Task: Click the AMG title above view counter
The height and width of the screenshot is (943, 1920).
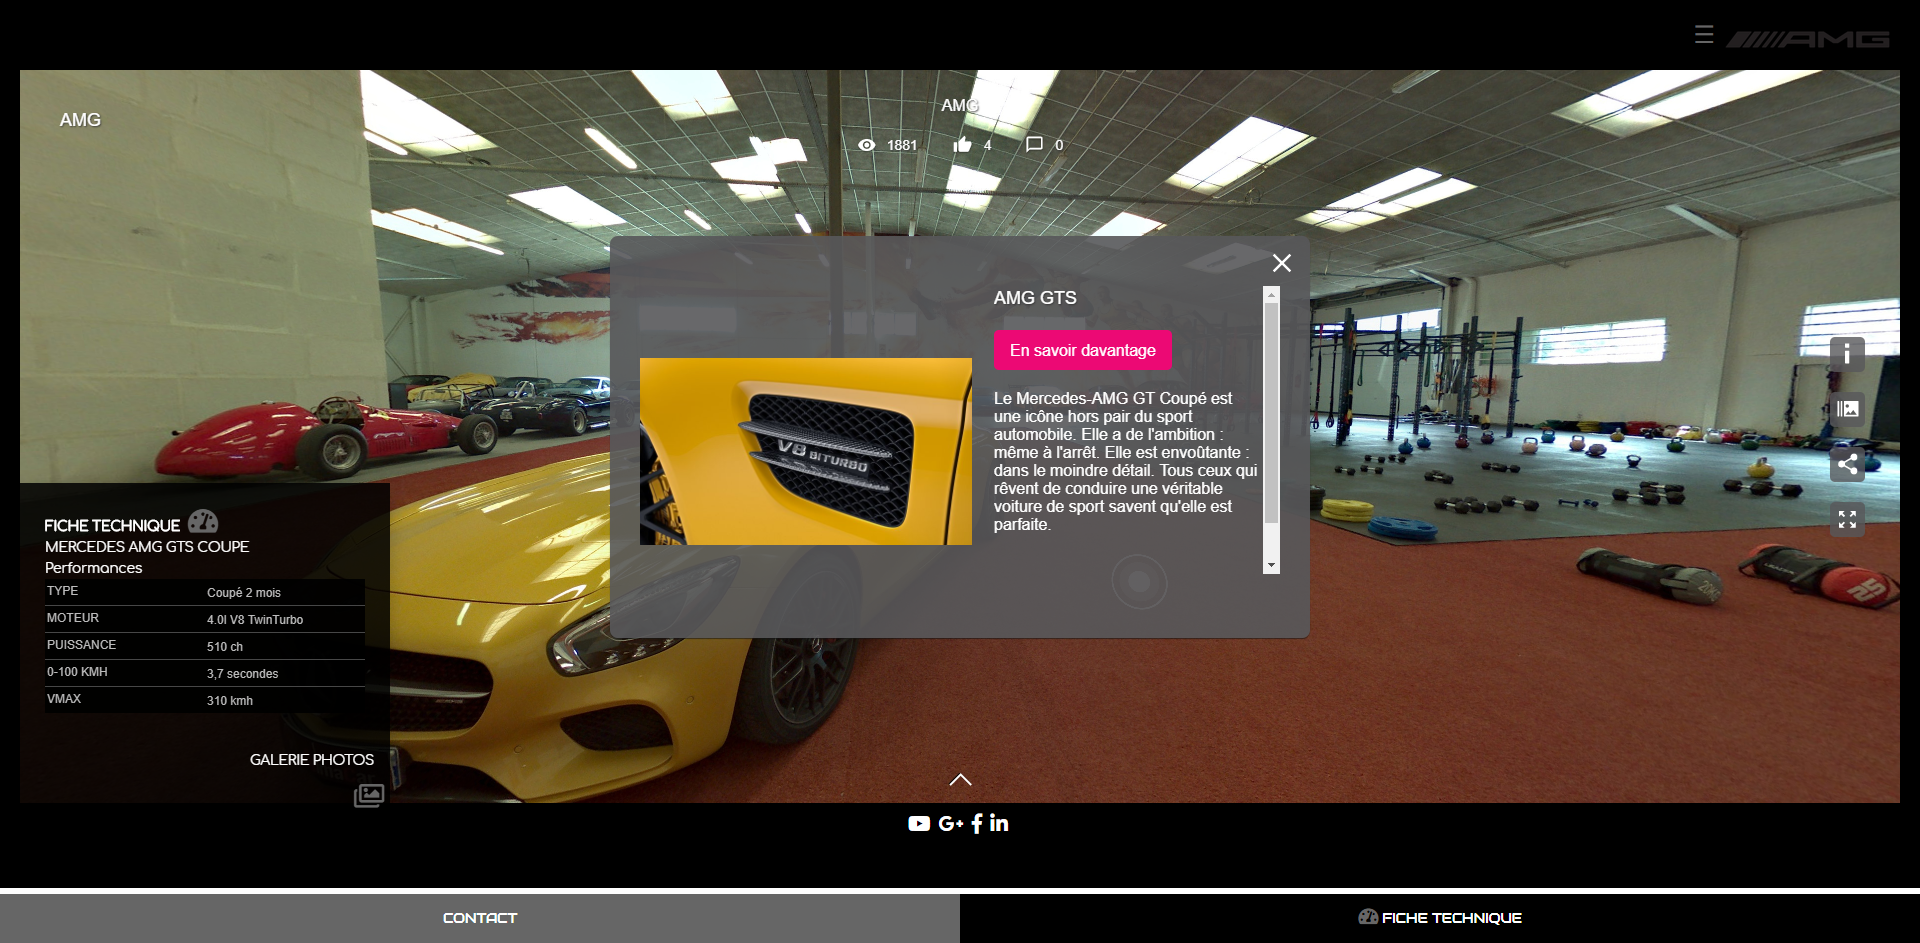Action: pyautogui.click(x=959, y=105)
